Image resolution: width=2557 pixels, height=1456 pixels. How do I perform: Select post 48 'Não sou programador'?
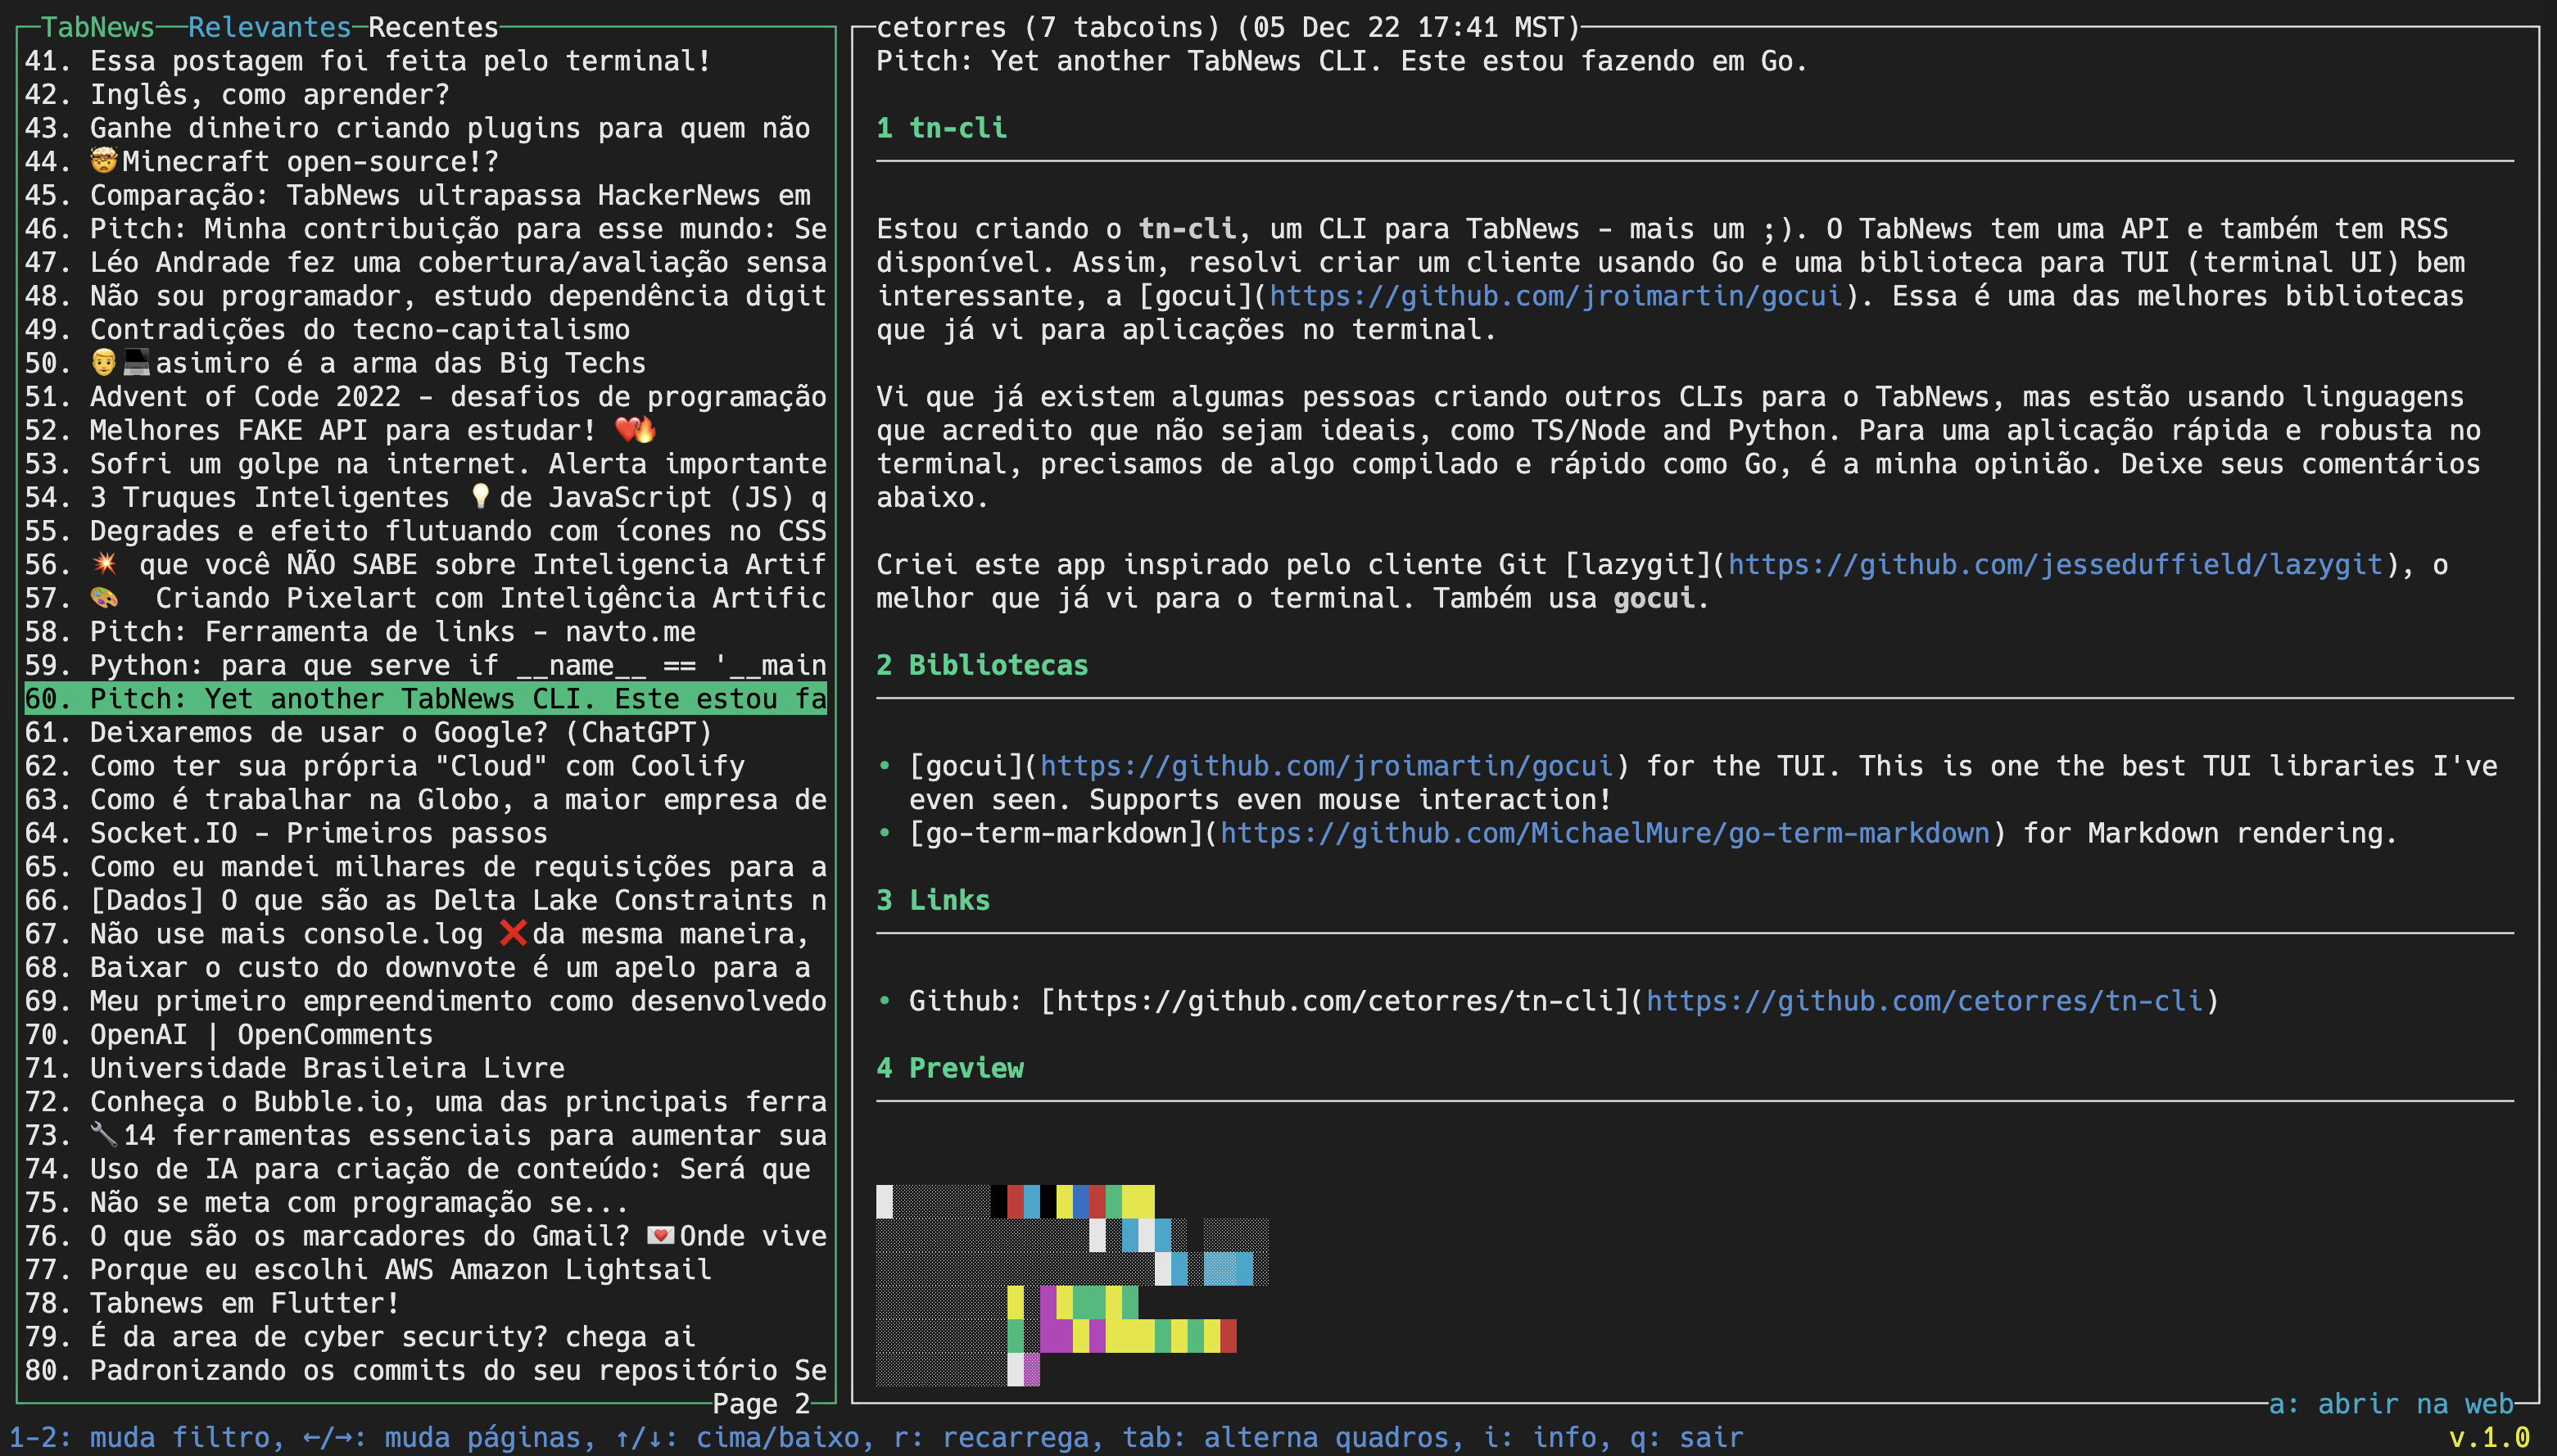(x=425, y=296)
